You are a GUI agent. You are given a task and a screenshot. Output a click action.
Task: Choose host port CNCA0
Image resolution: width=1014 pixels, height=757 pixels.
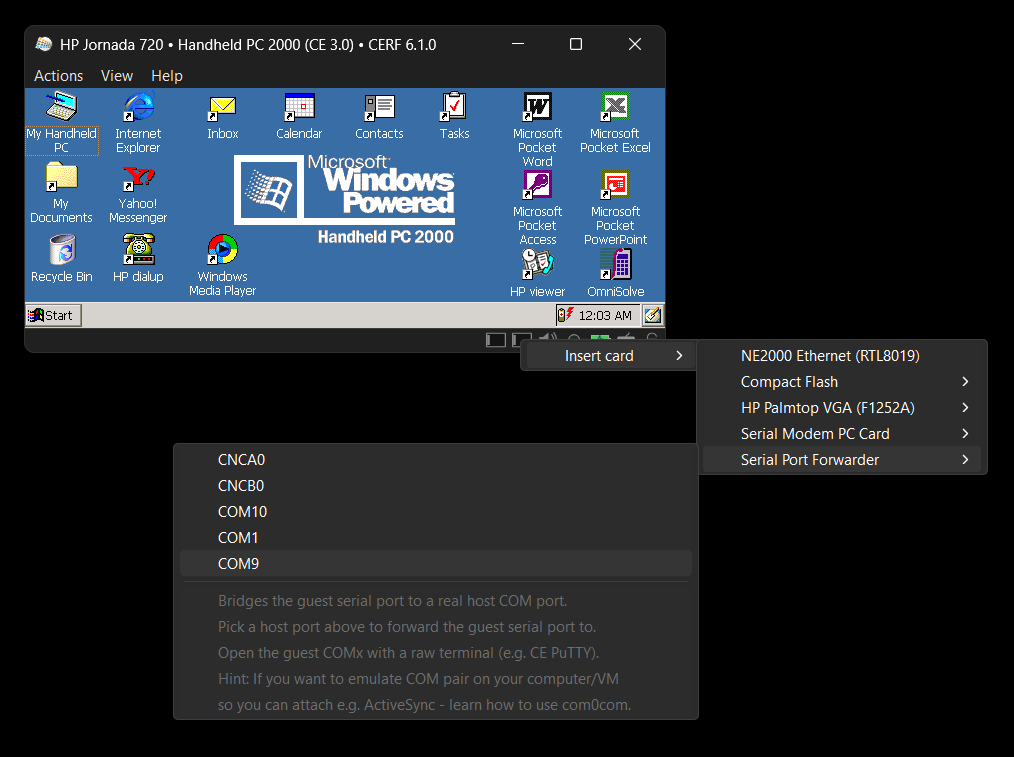(436, 460)
